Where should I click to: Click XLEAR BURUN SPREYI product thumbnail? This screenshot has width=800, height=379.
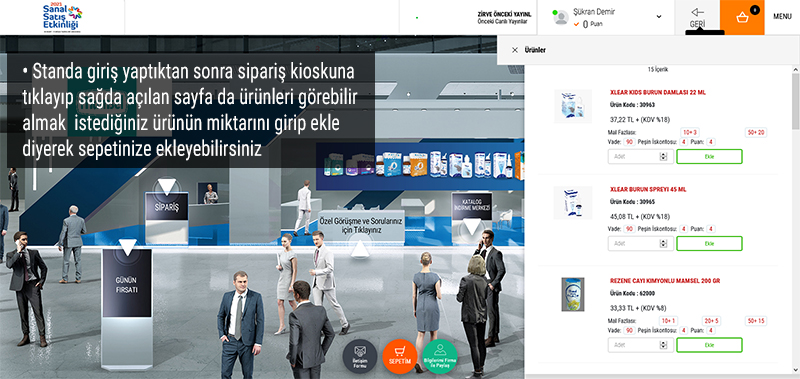pyautogui.click(x=573, y=203)
